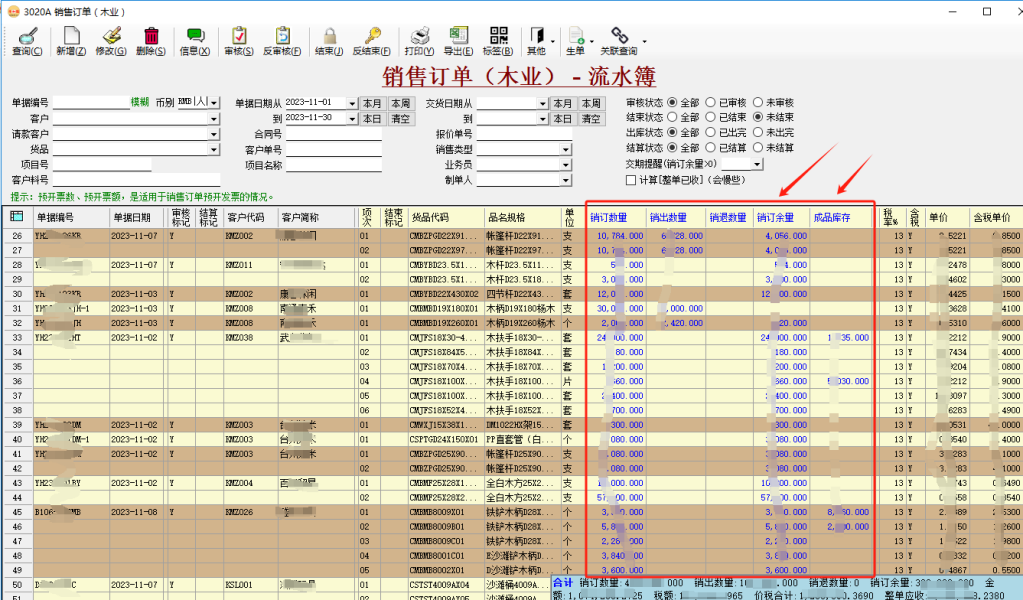Screen dimensions: 1023x600
Task: Click the 标签 (Label) barcode icon
Action: click(x=499, y=40)
